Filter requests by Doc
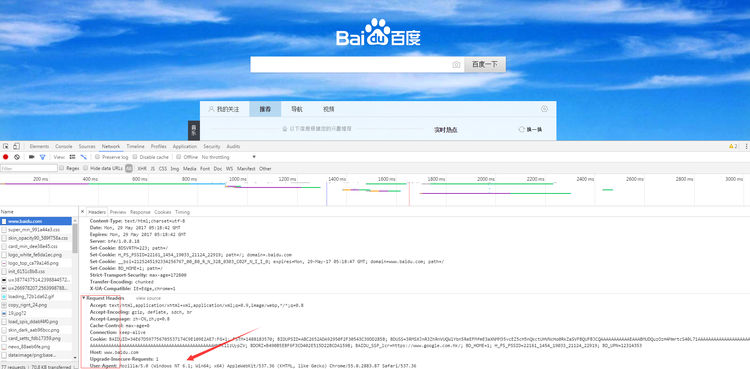 [x=218, y=168]
